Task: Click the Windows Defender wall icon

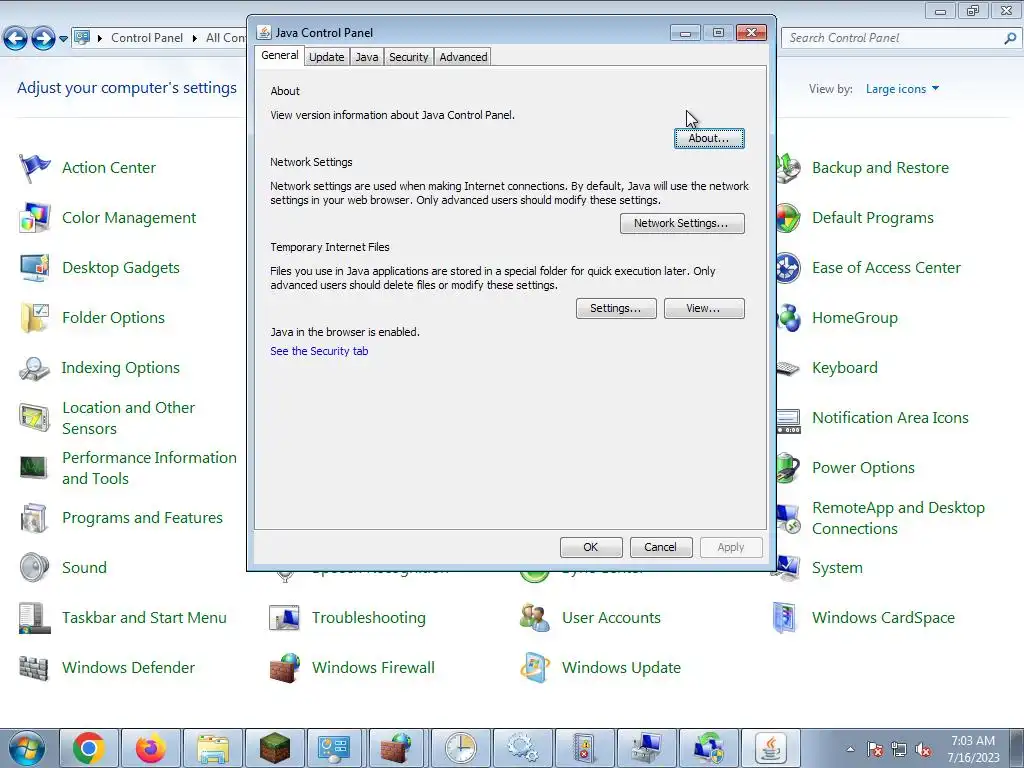Action: (x=34, y=668)
